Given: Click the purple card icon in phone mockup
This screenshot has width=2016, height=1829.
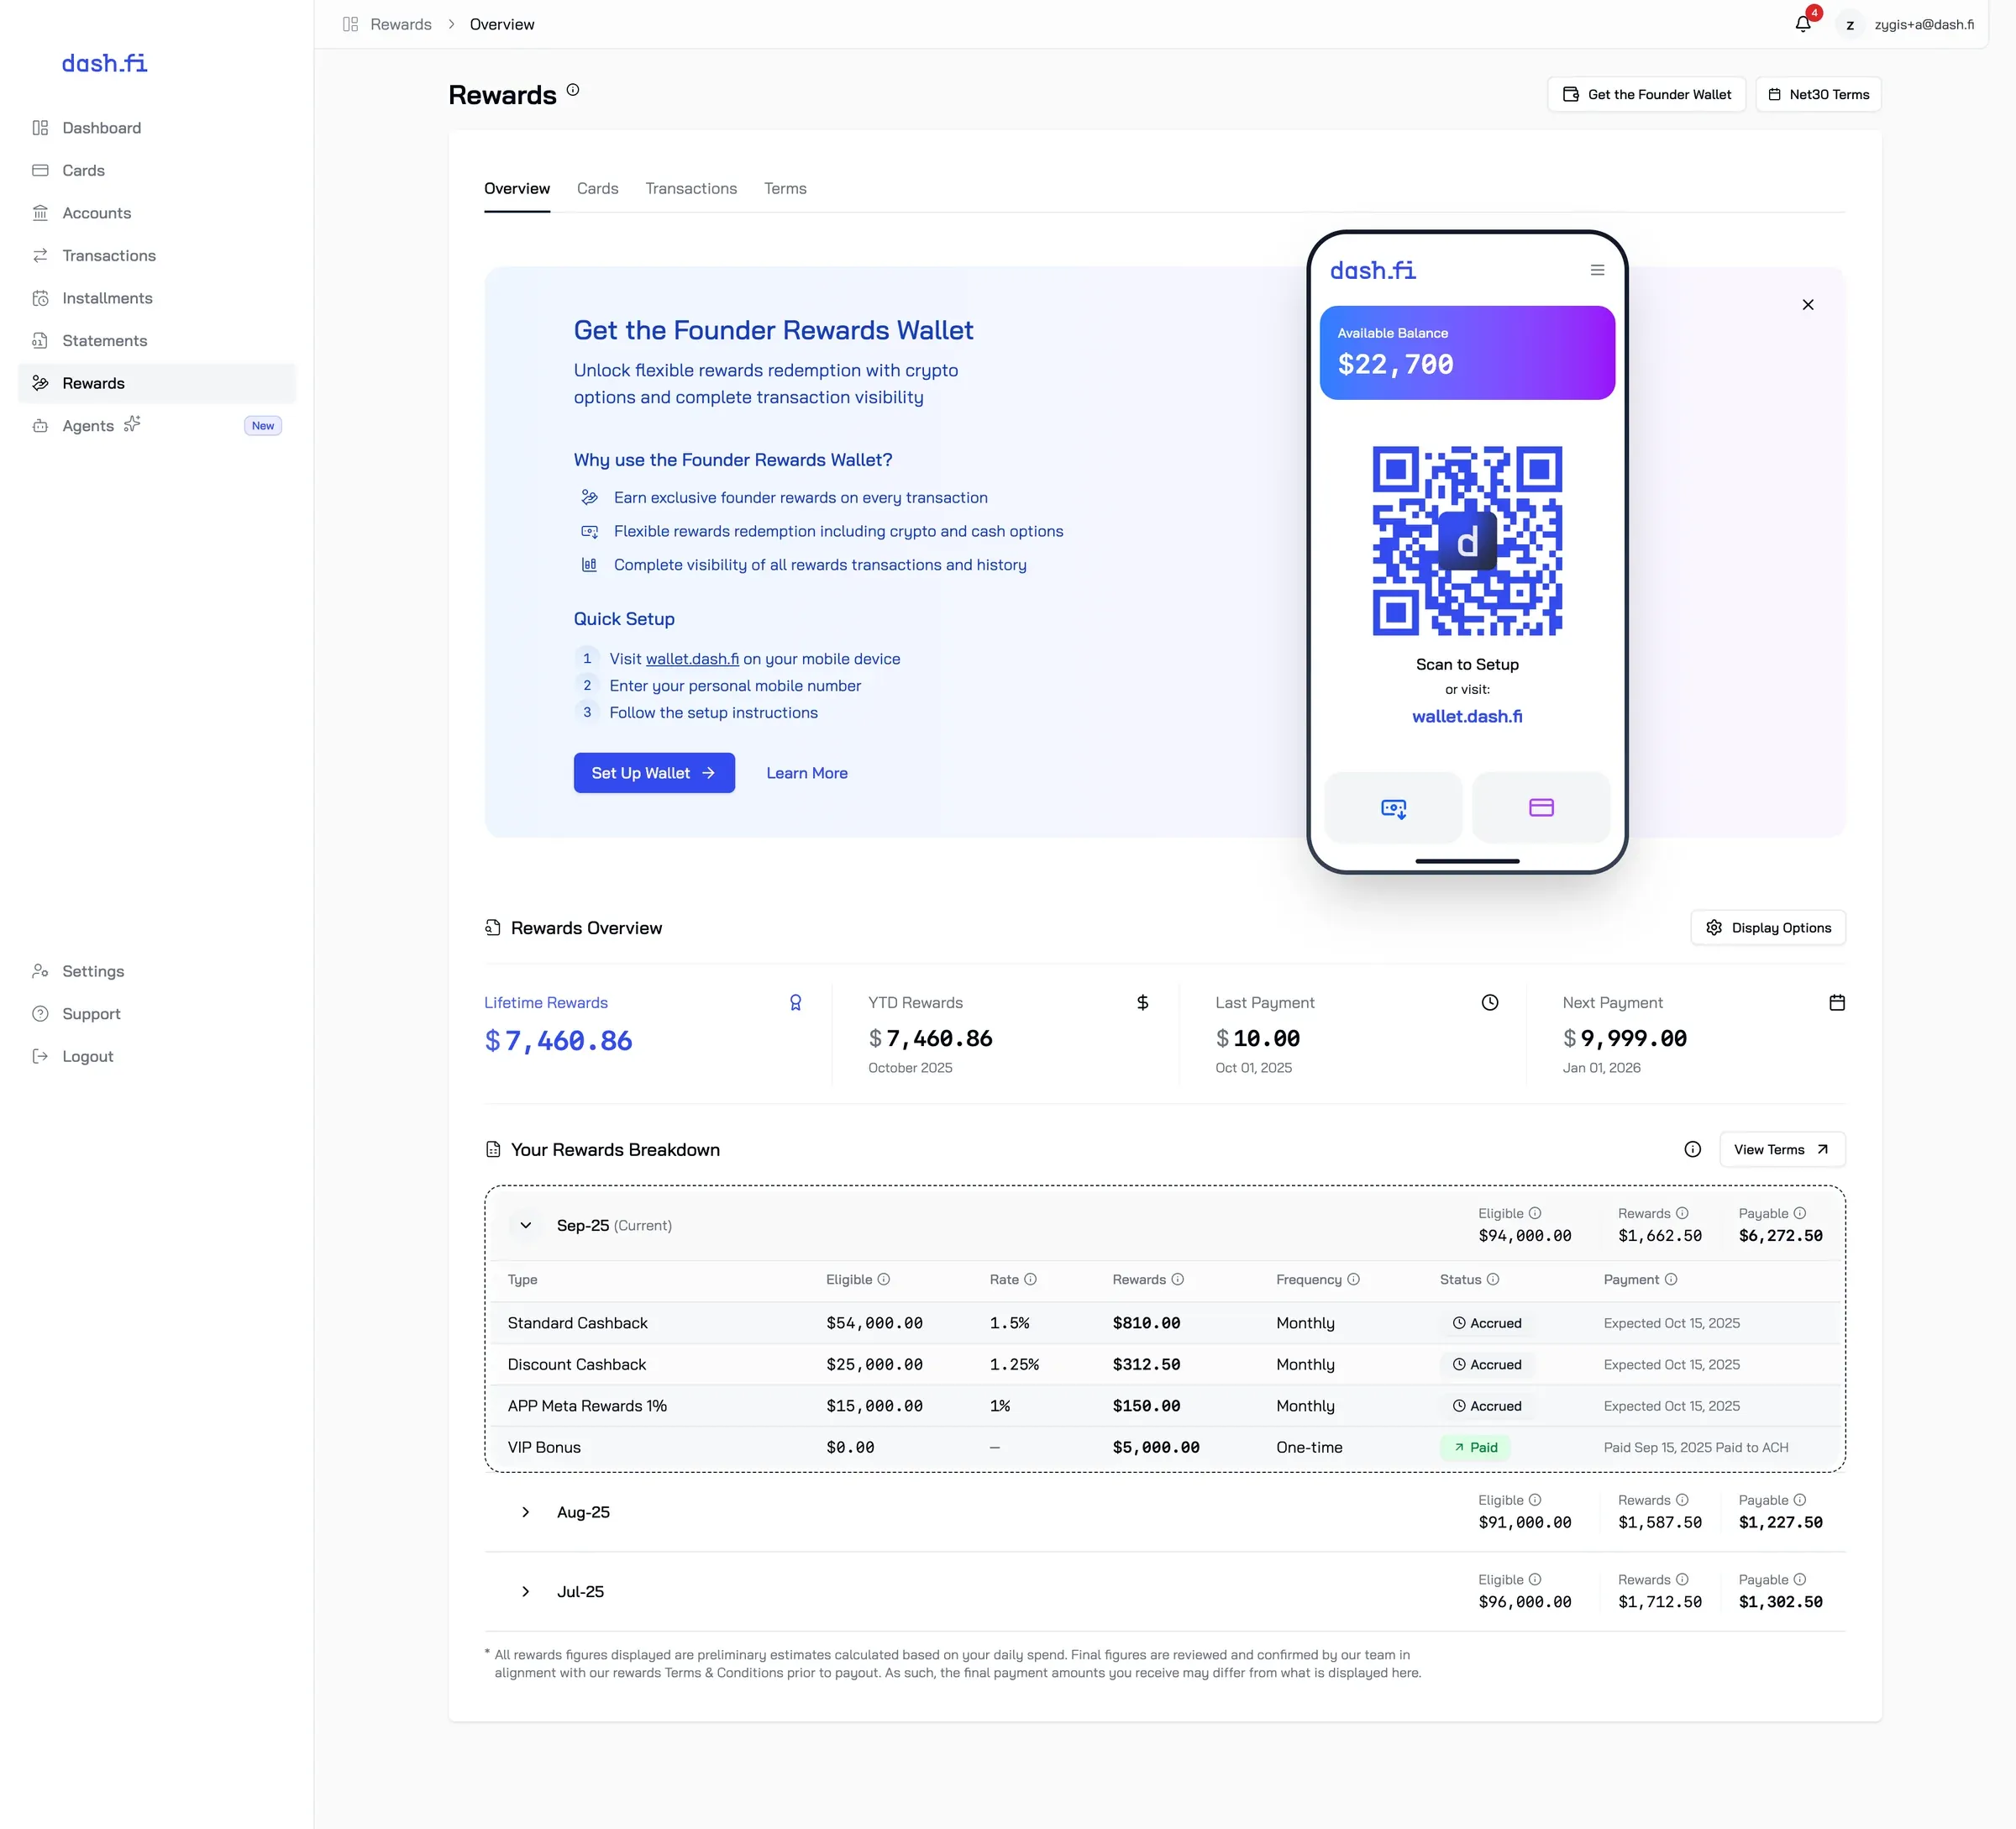Looking at the screenshot, I should (1541, 807).
